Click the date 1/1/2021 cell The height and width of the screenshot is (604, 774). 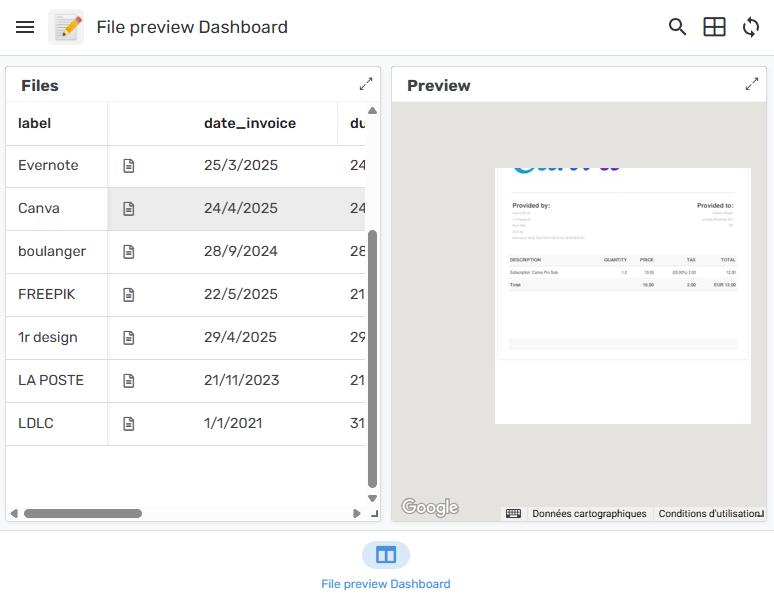coord(233,423)
